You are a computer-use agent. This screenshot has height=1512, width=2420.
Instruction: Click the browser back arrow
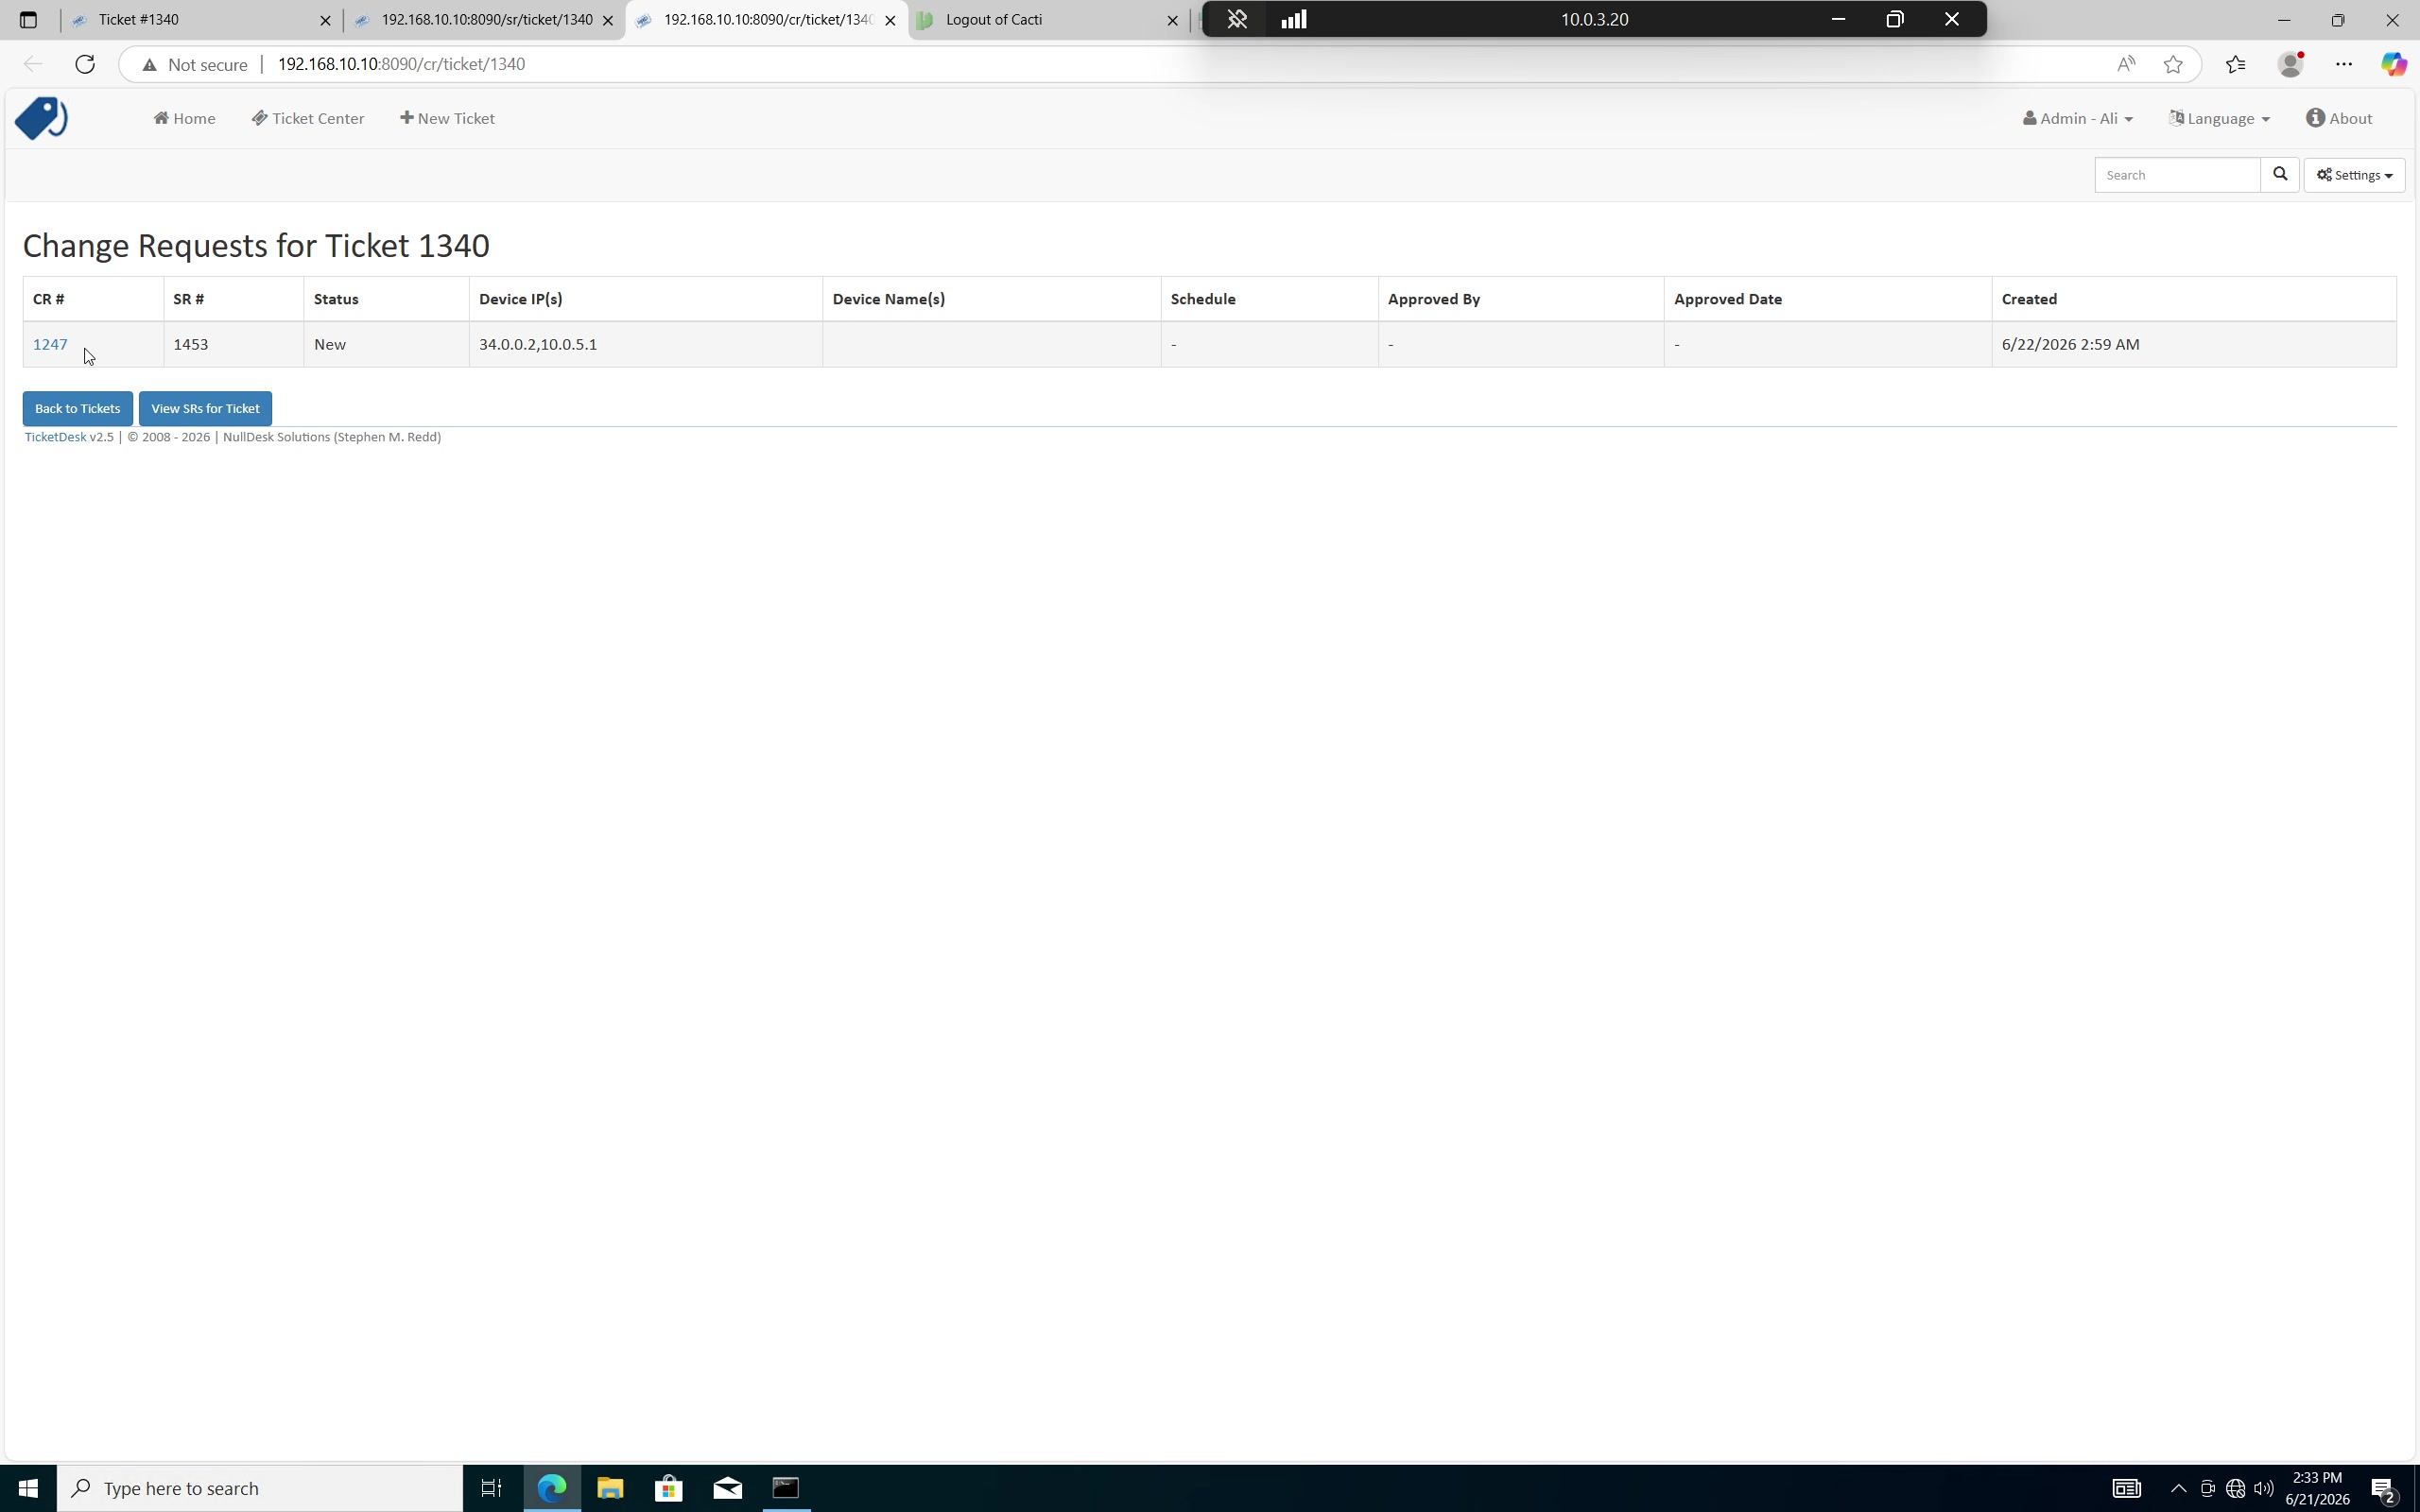(33, 64)
